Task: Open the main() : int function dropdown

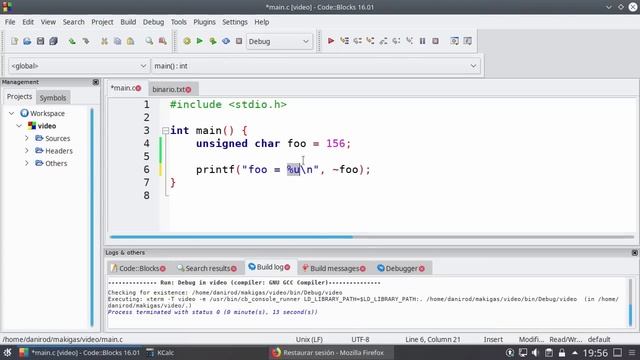Action: [x=316, y=66]
